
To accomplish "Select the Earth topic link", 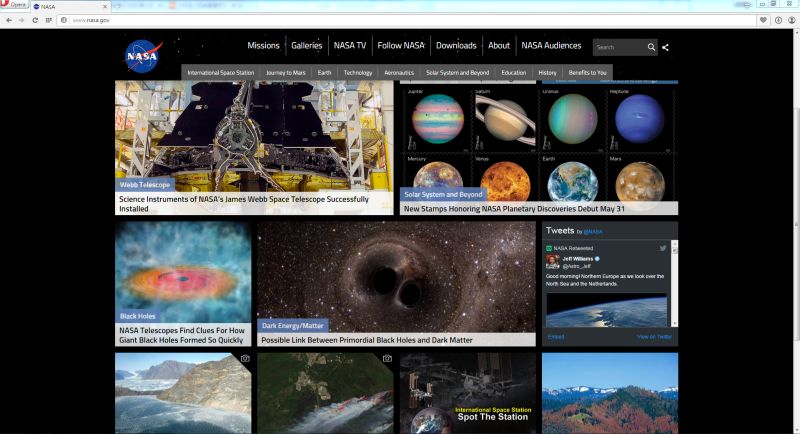I will [x=324, y=72].
